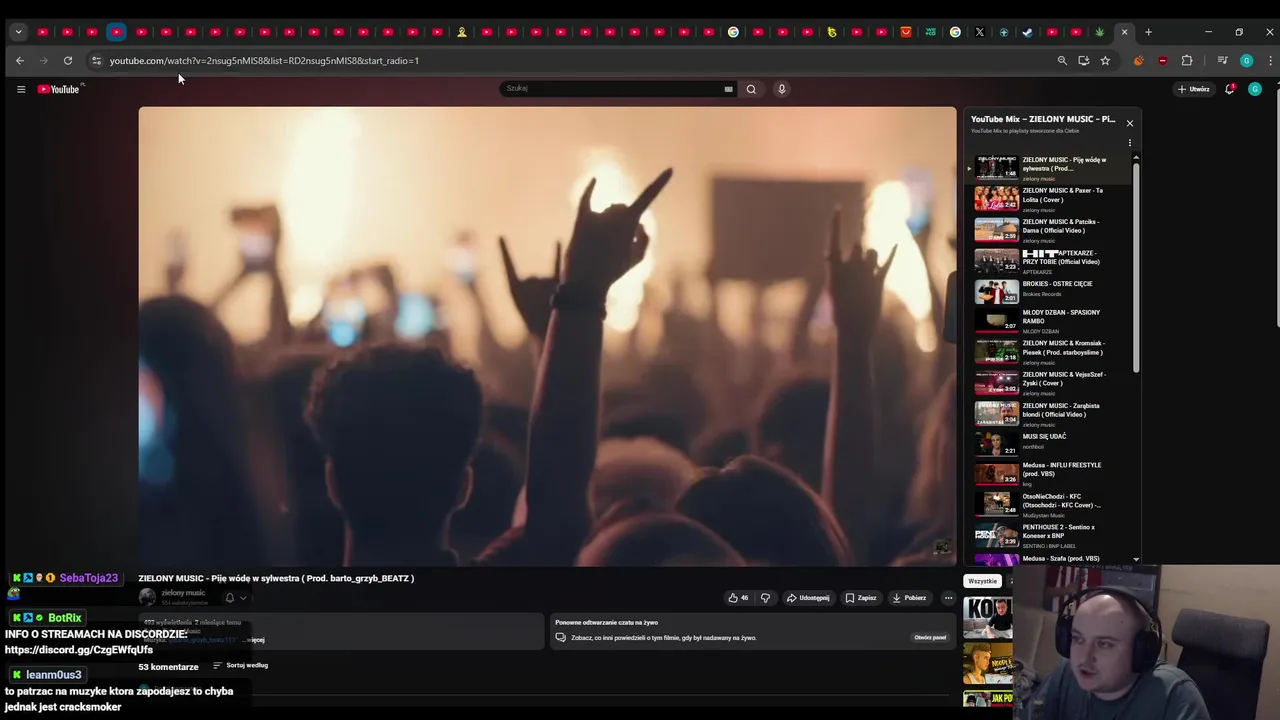1280x720 pixels.
Task: Play Kromsiak - Piesek from the mix
Action: click(x=1047, y=352)
